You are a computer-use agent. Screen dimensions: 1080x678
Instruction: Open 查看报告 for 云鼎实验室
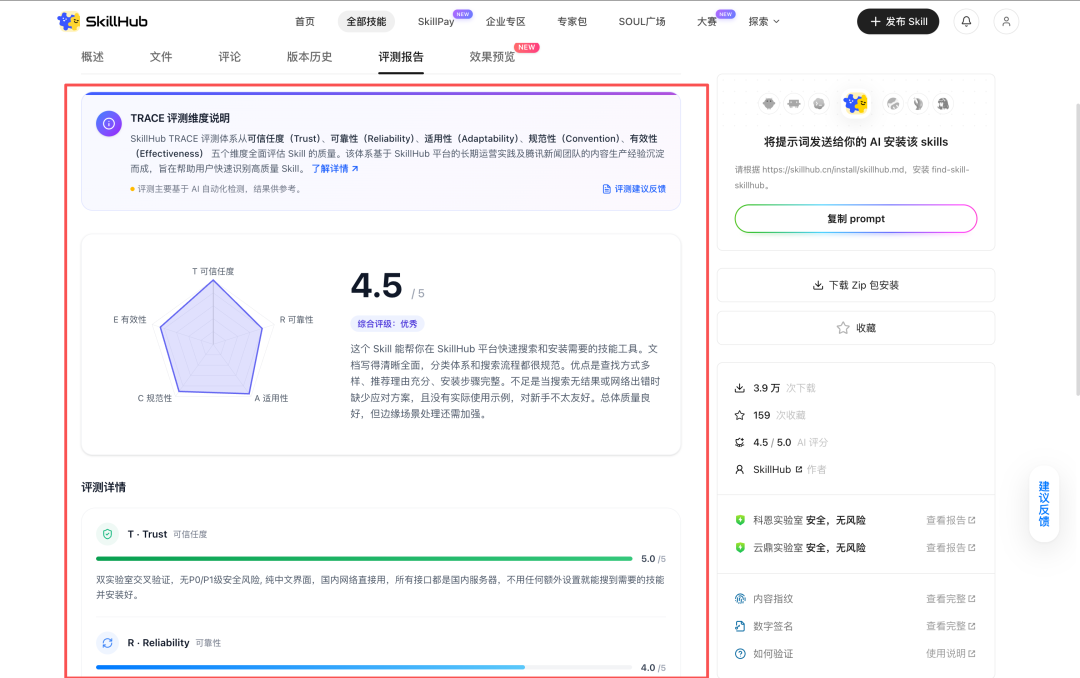951,548
